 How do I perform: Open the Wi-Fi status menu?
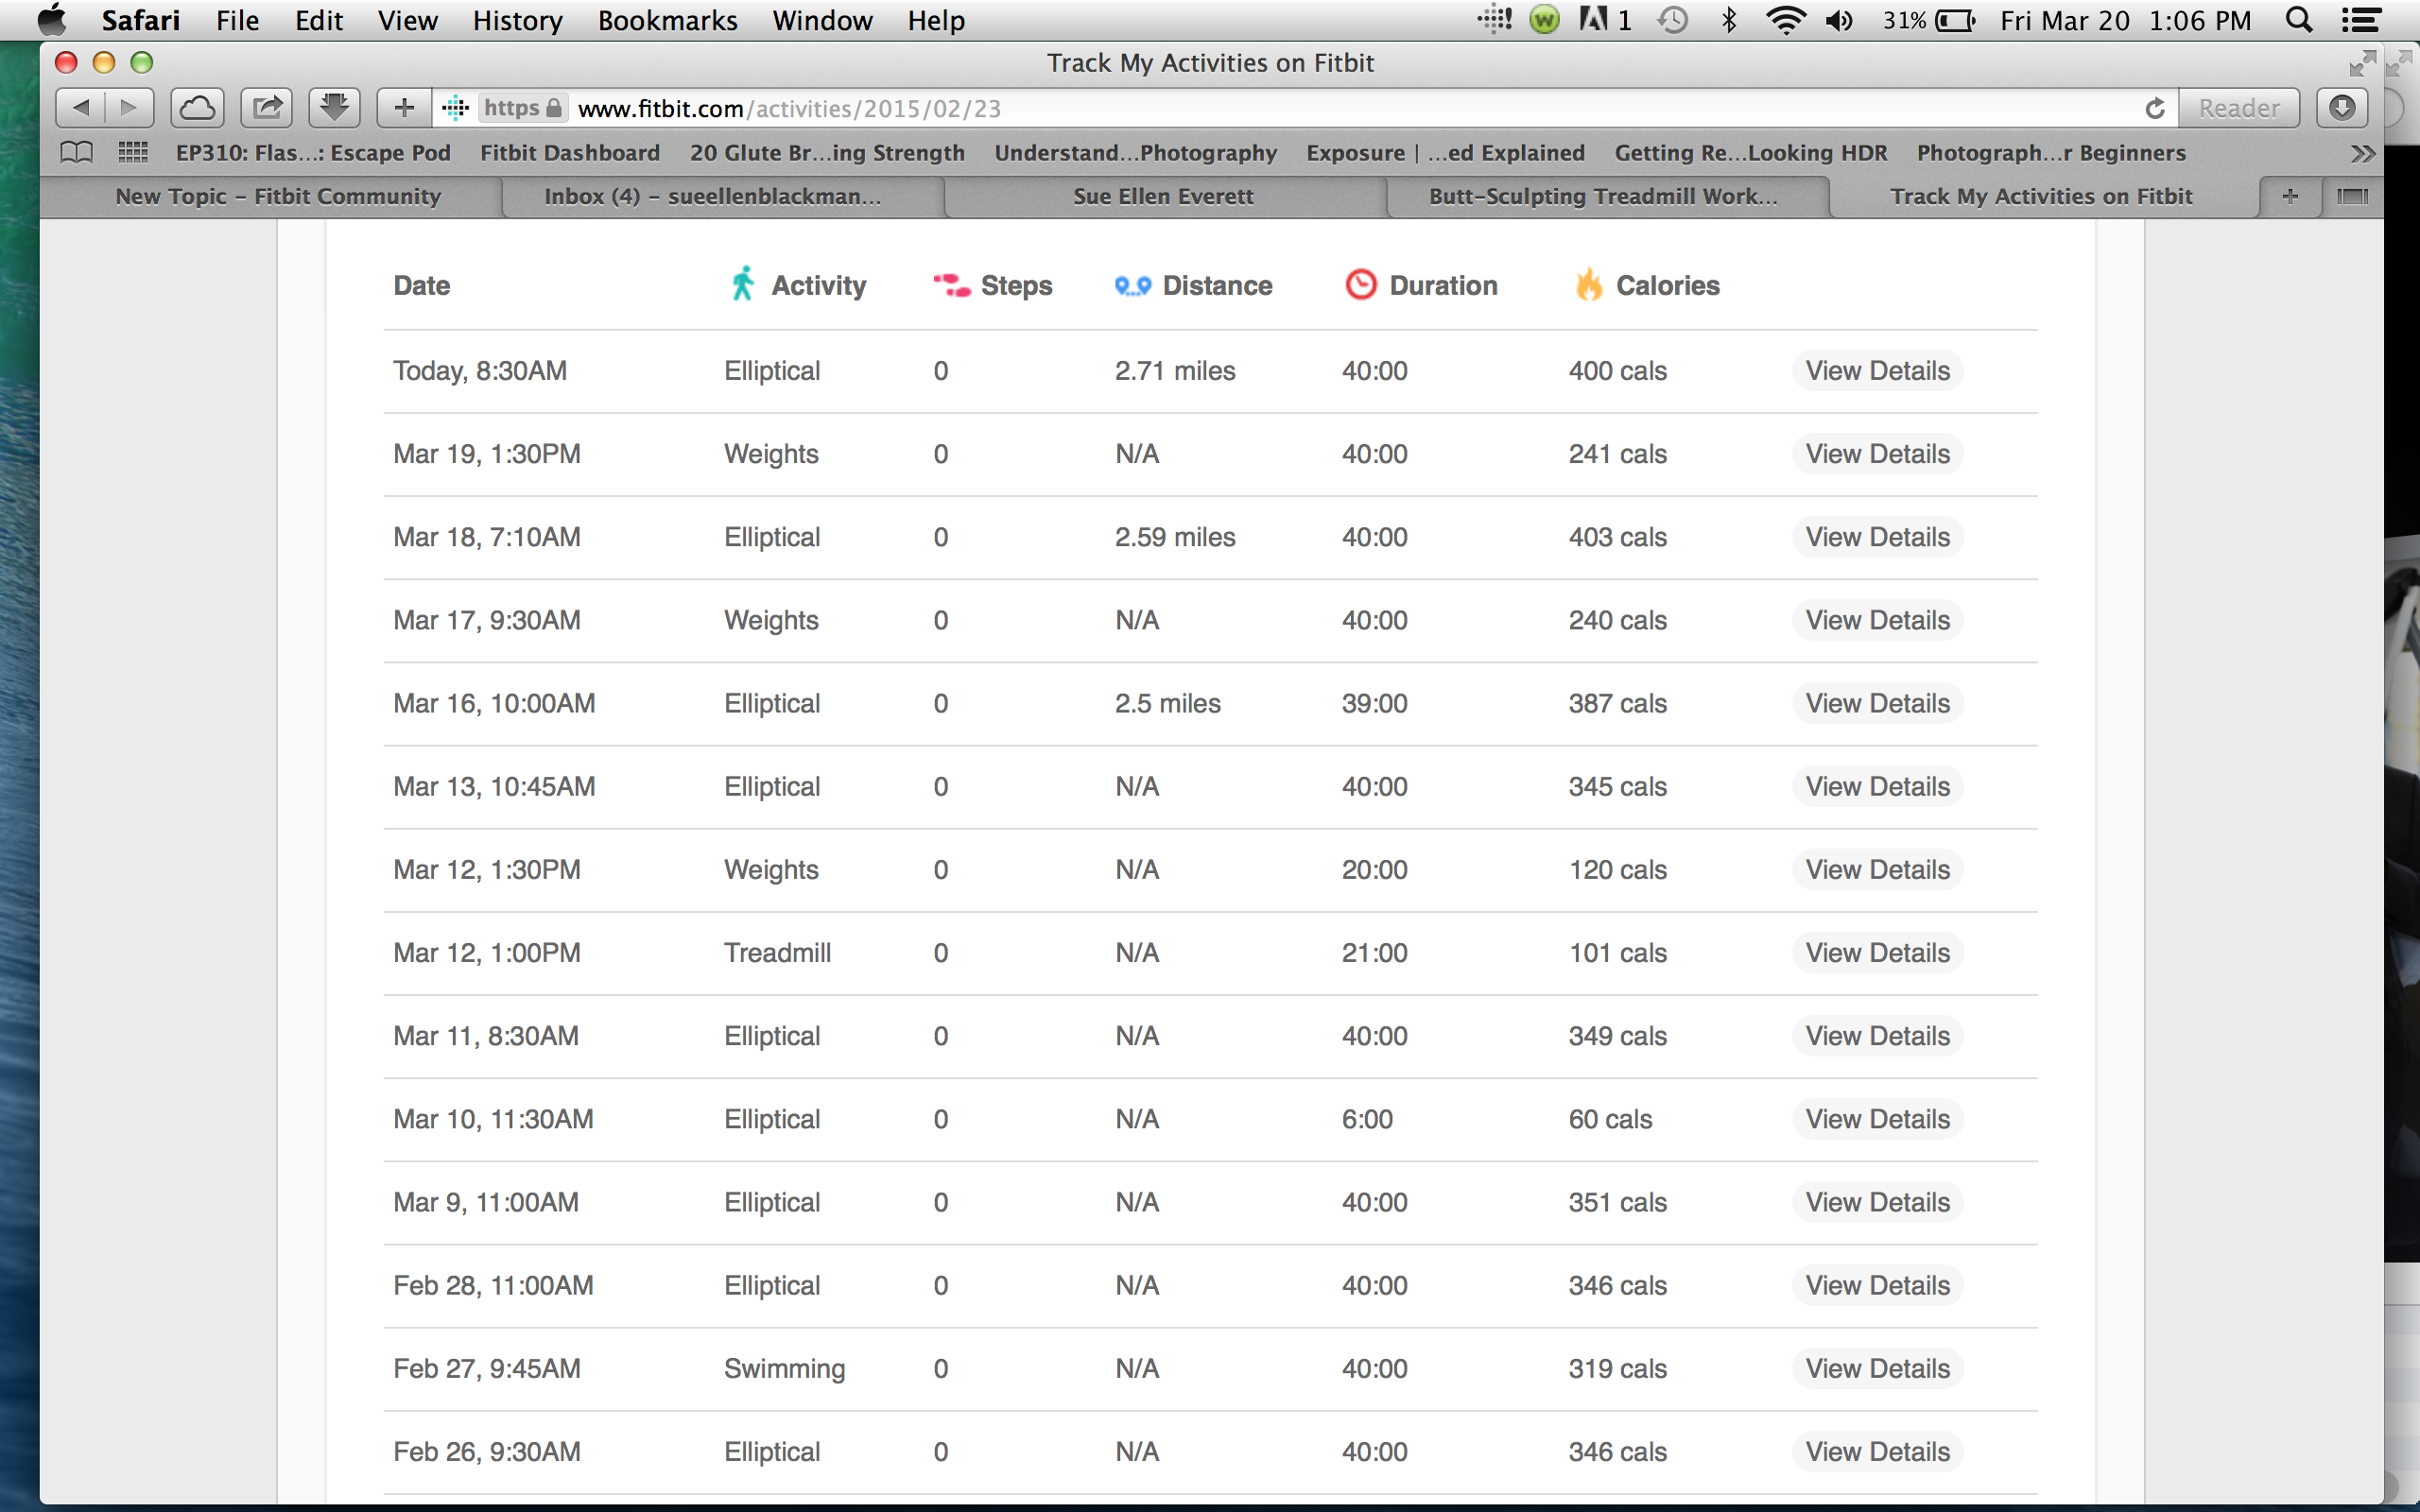(1785, 20)
